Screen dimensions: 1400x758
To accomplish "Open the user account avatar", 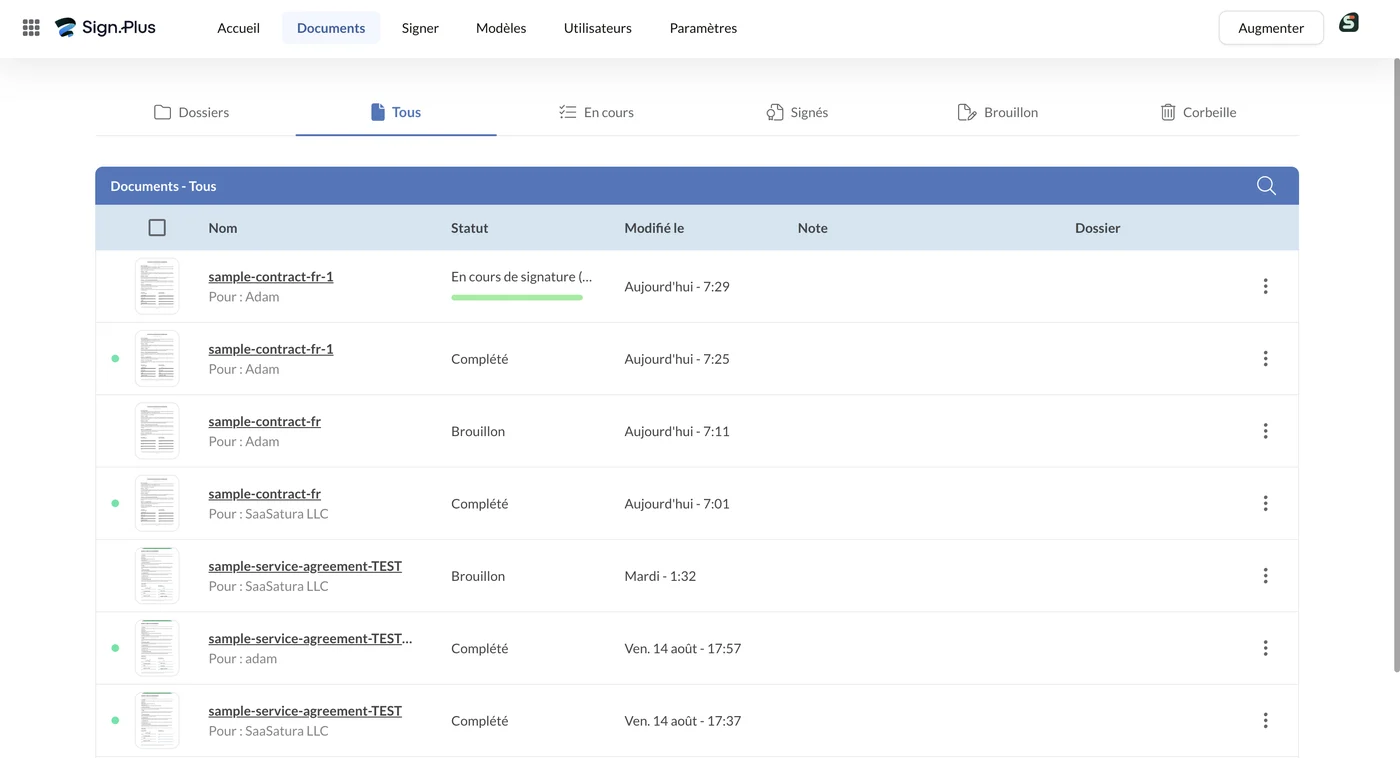I will [x=1349, y=22].
